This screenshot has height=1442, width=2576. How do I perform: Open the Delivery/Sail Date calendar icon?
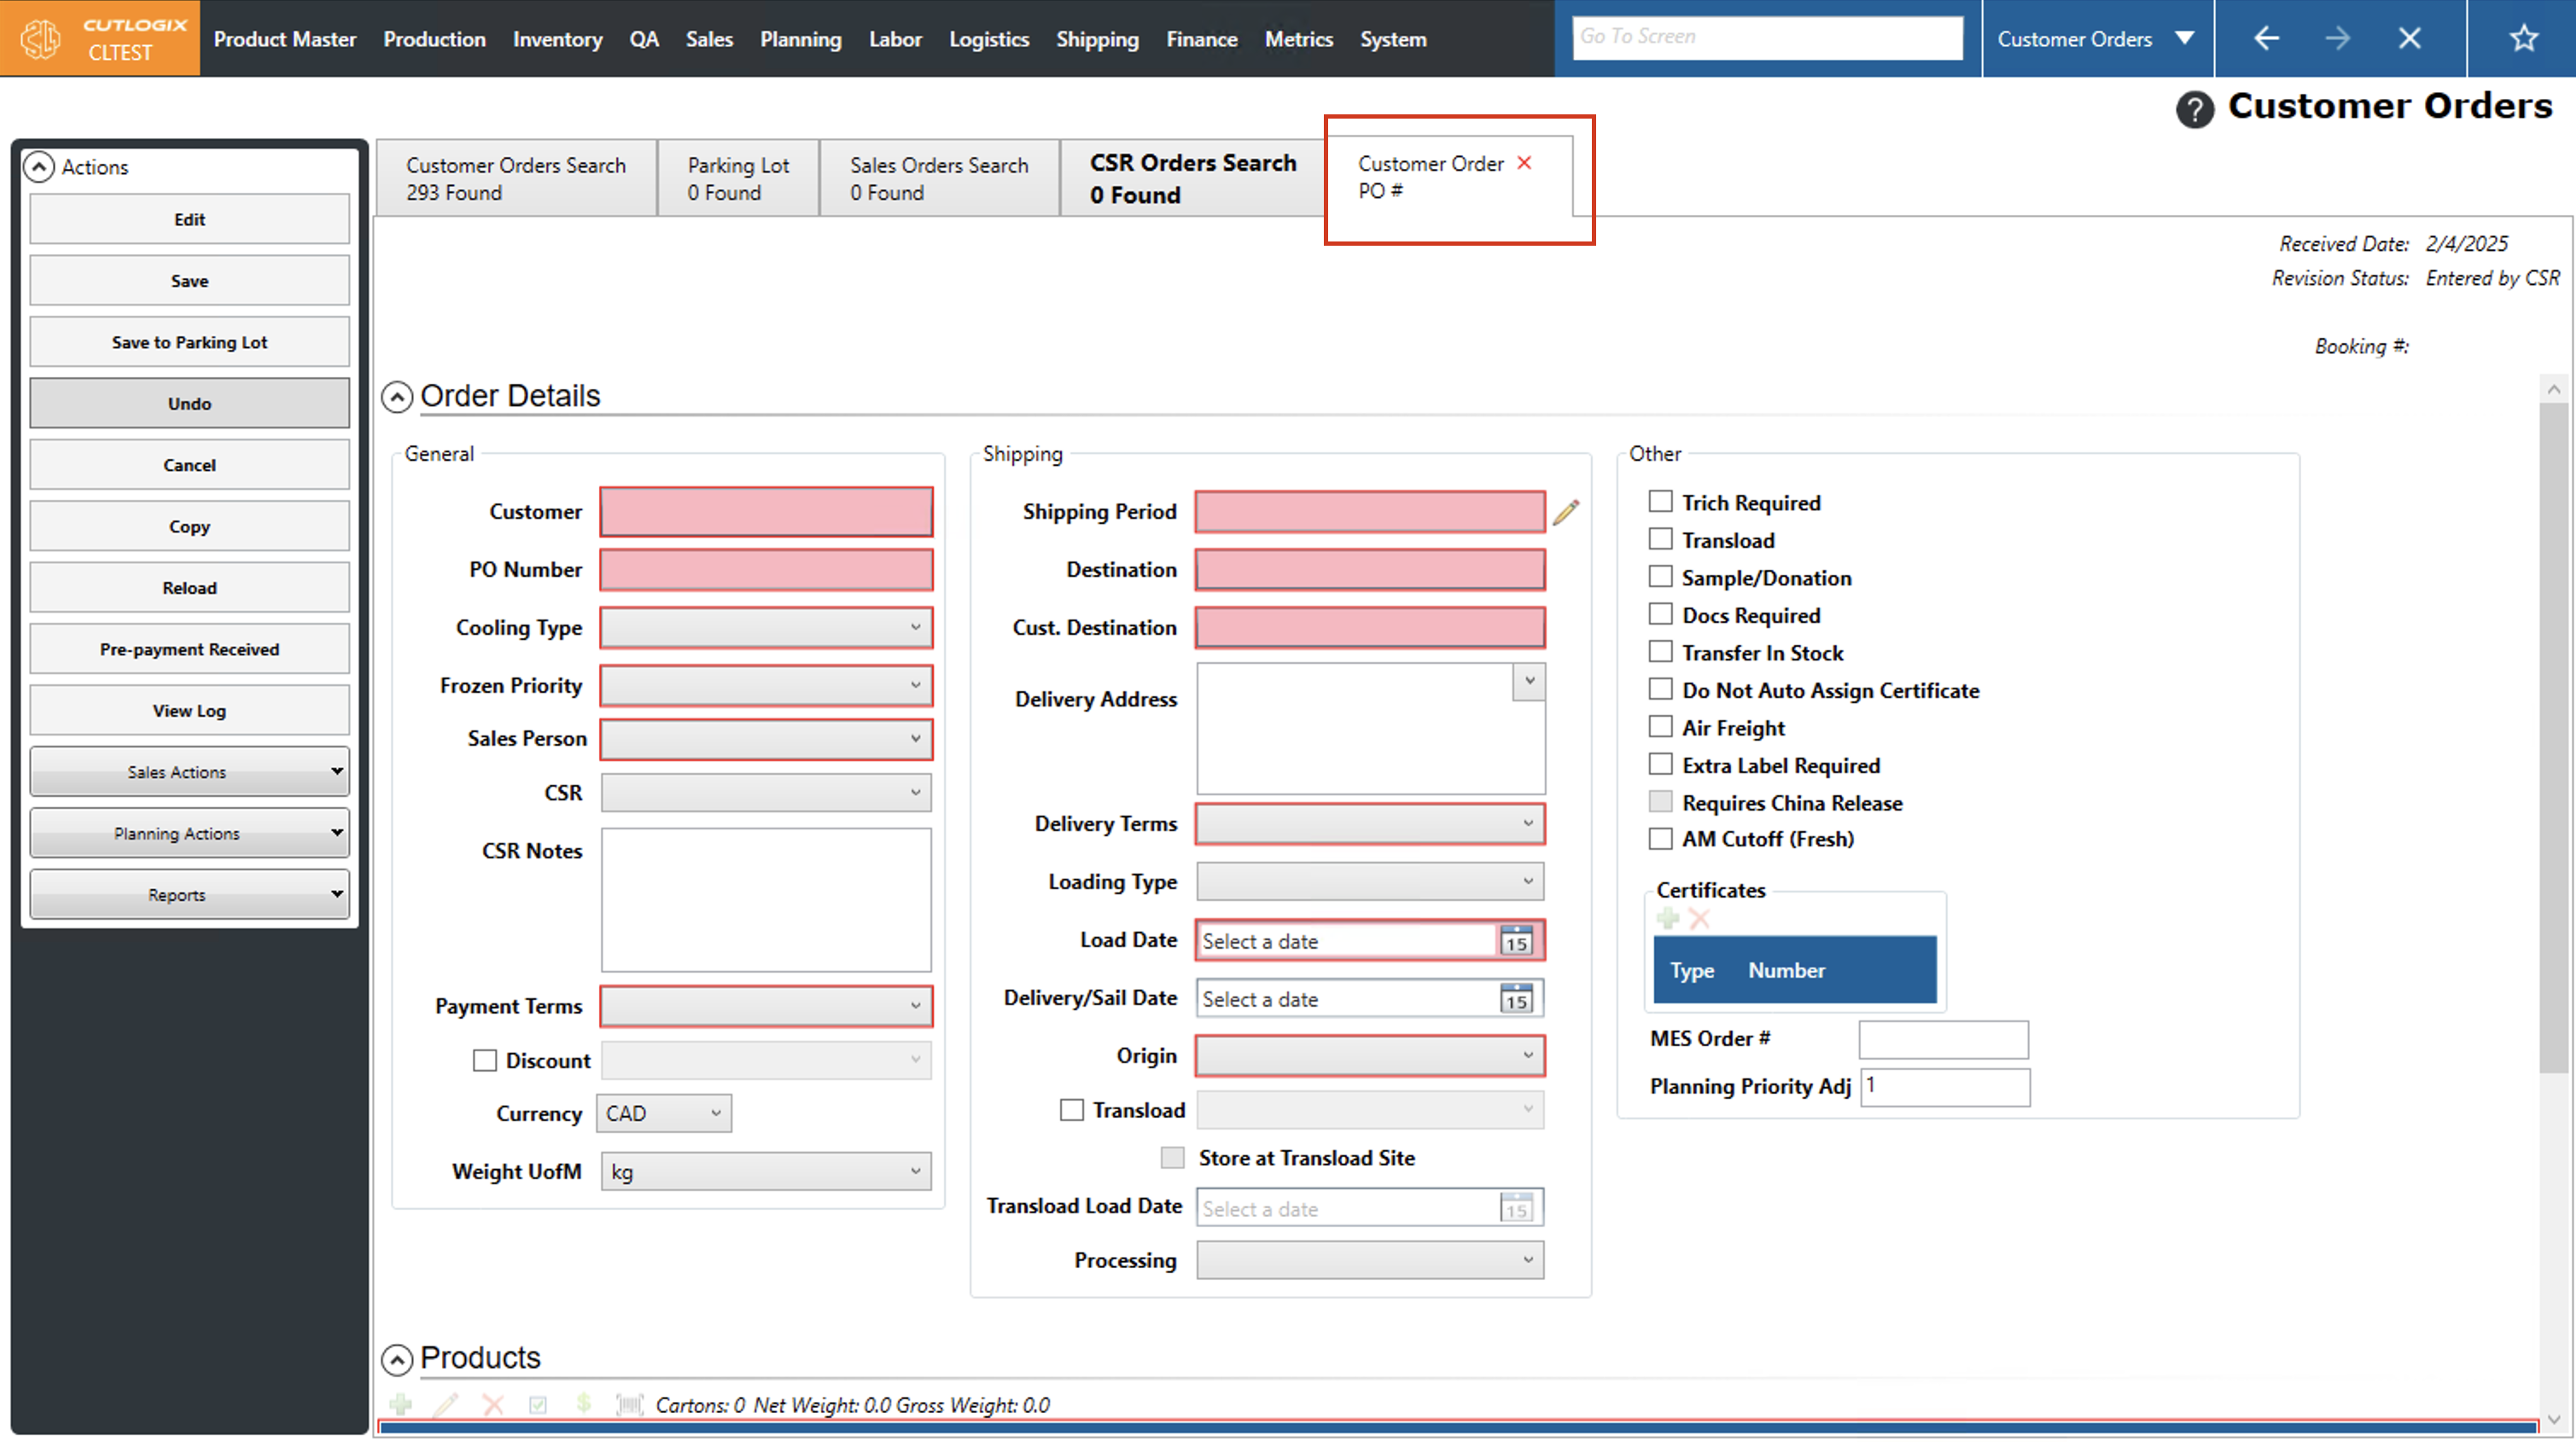coord(1516,999)
